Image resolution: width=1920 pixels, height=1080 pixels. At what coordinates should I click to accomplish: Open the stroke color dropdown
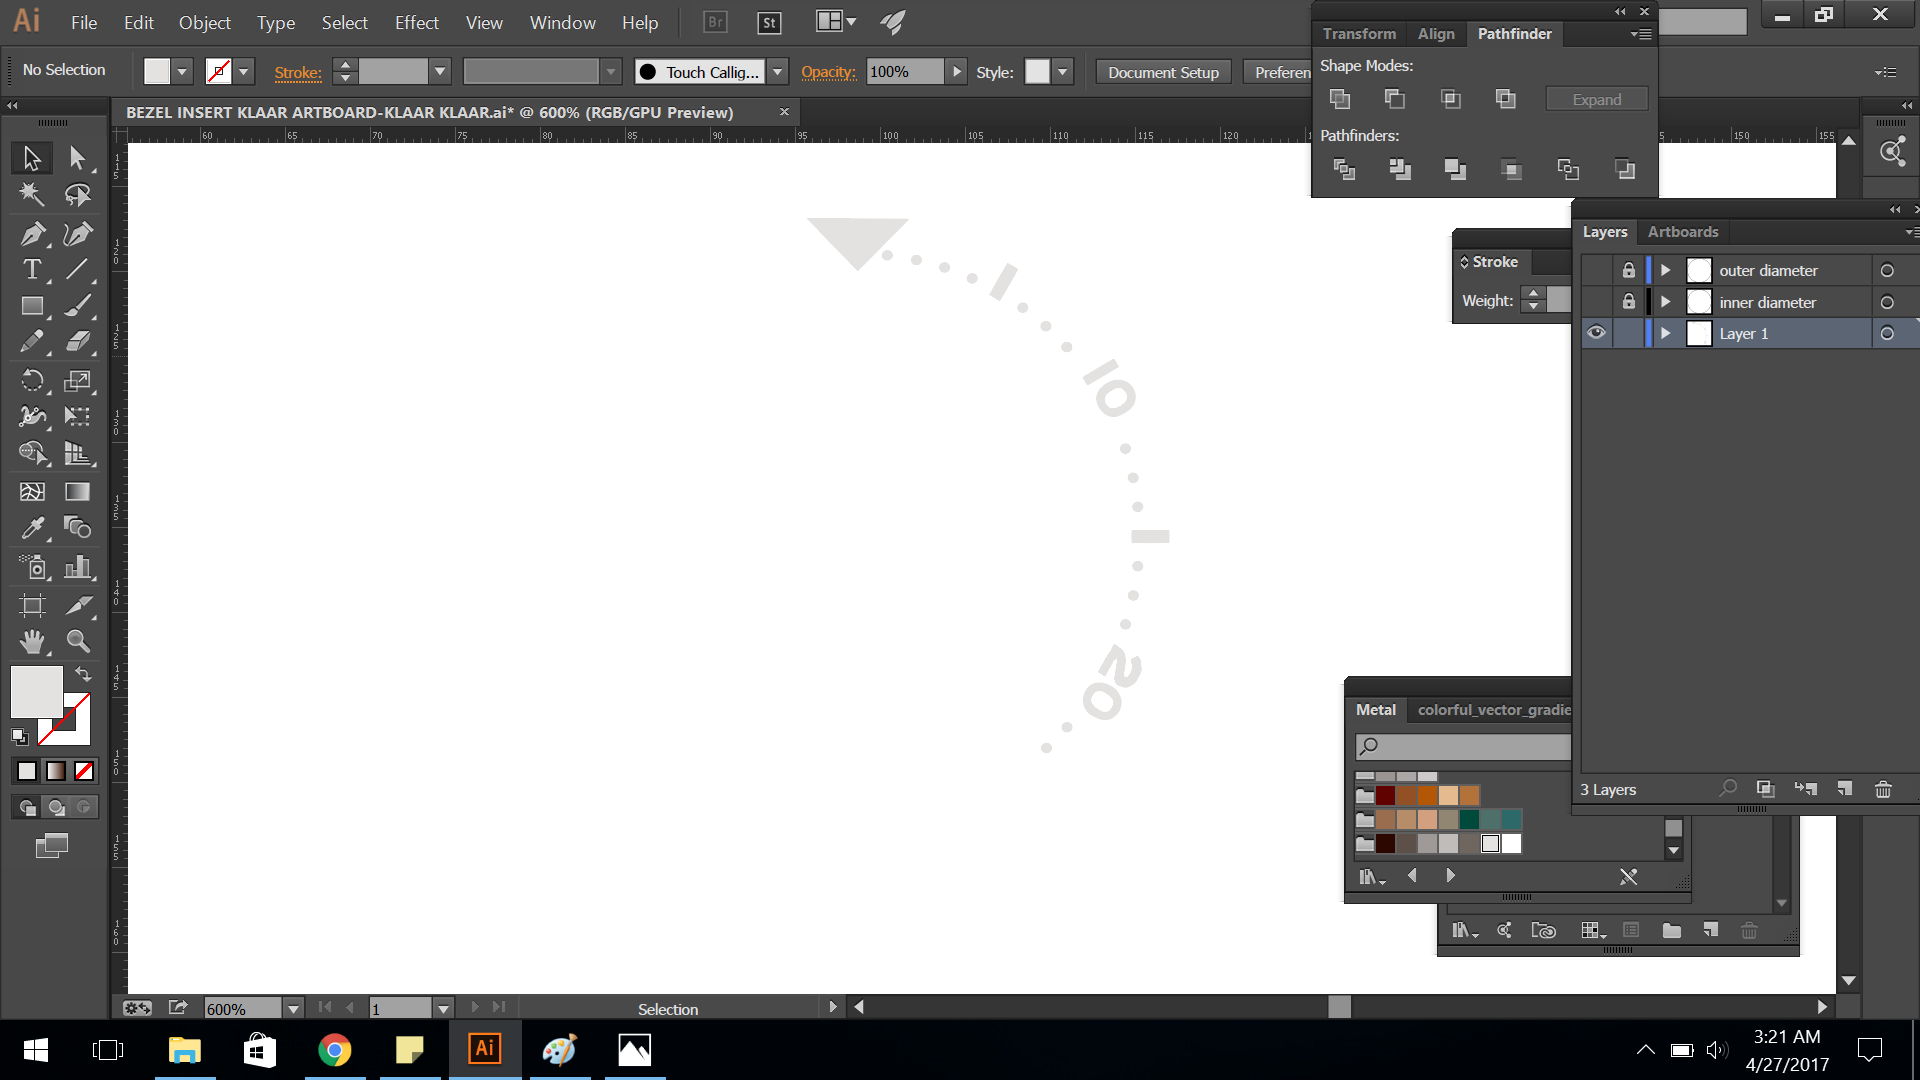point(243,72)
